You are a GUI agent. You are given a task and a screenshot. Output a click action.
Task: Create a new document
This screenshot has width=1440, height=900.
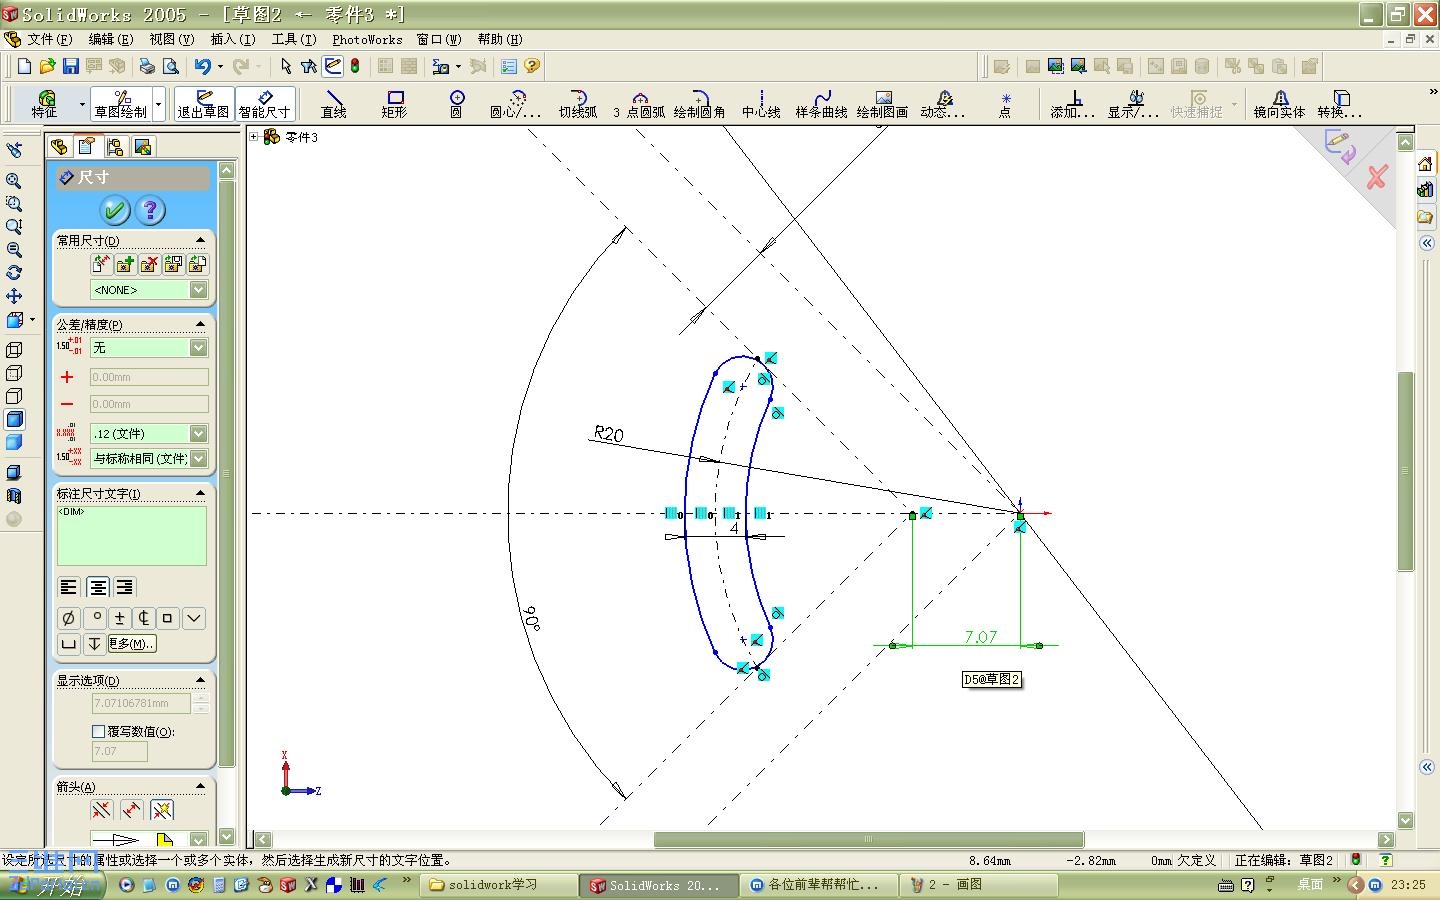[x=24, y=66]
